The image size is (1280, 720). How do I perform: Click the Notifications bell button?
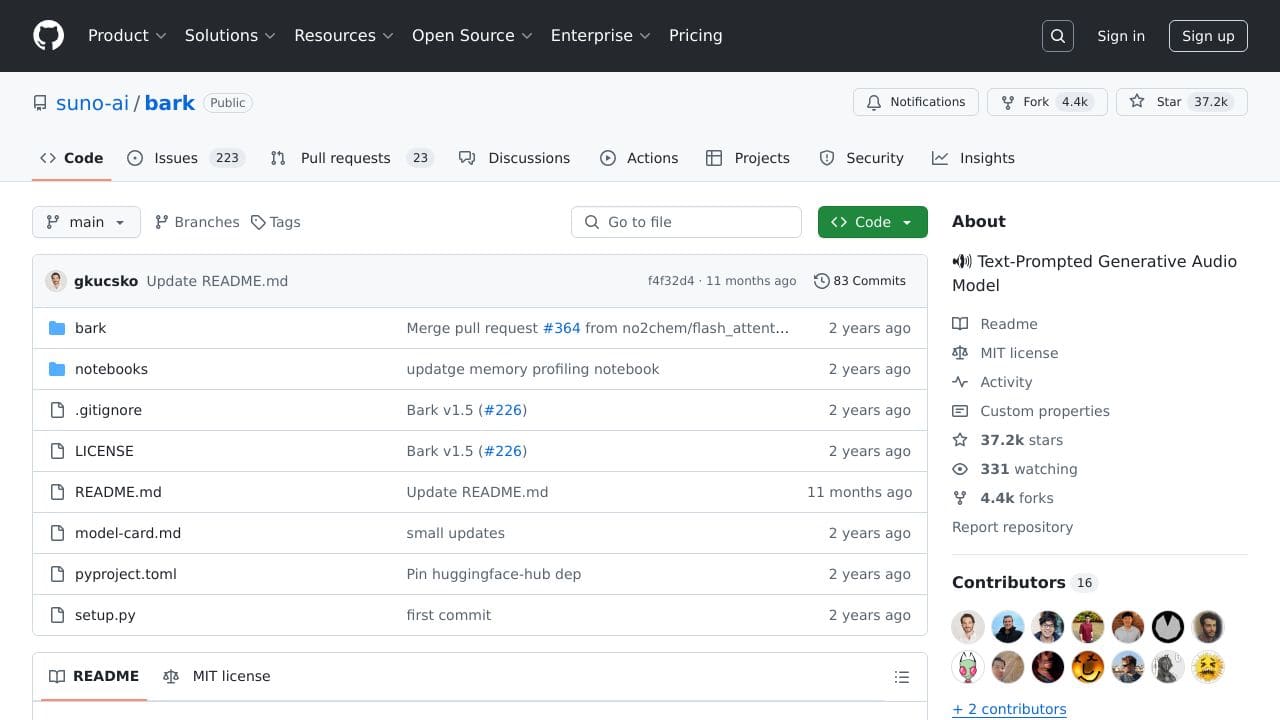coord(916,102)
